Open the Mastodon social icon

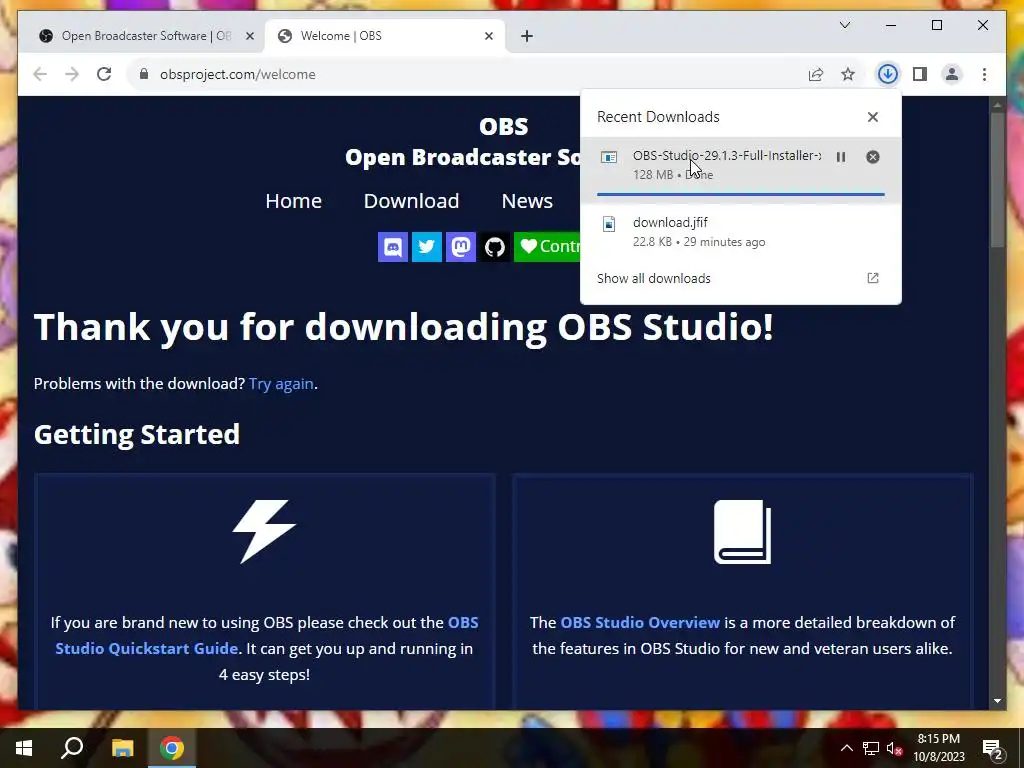pyautogui.click(x=460, y=247)
